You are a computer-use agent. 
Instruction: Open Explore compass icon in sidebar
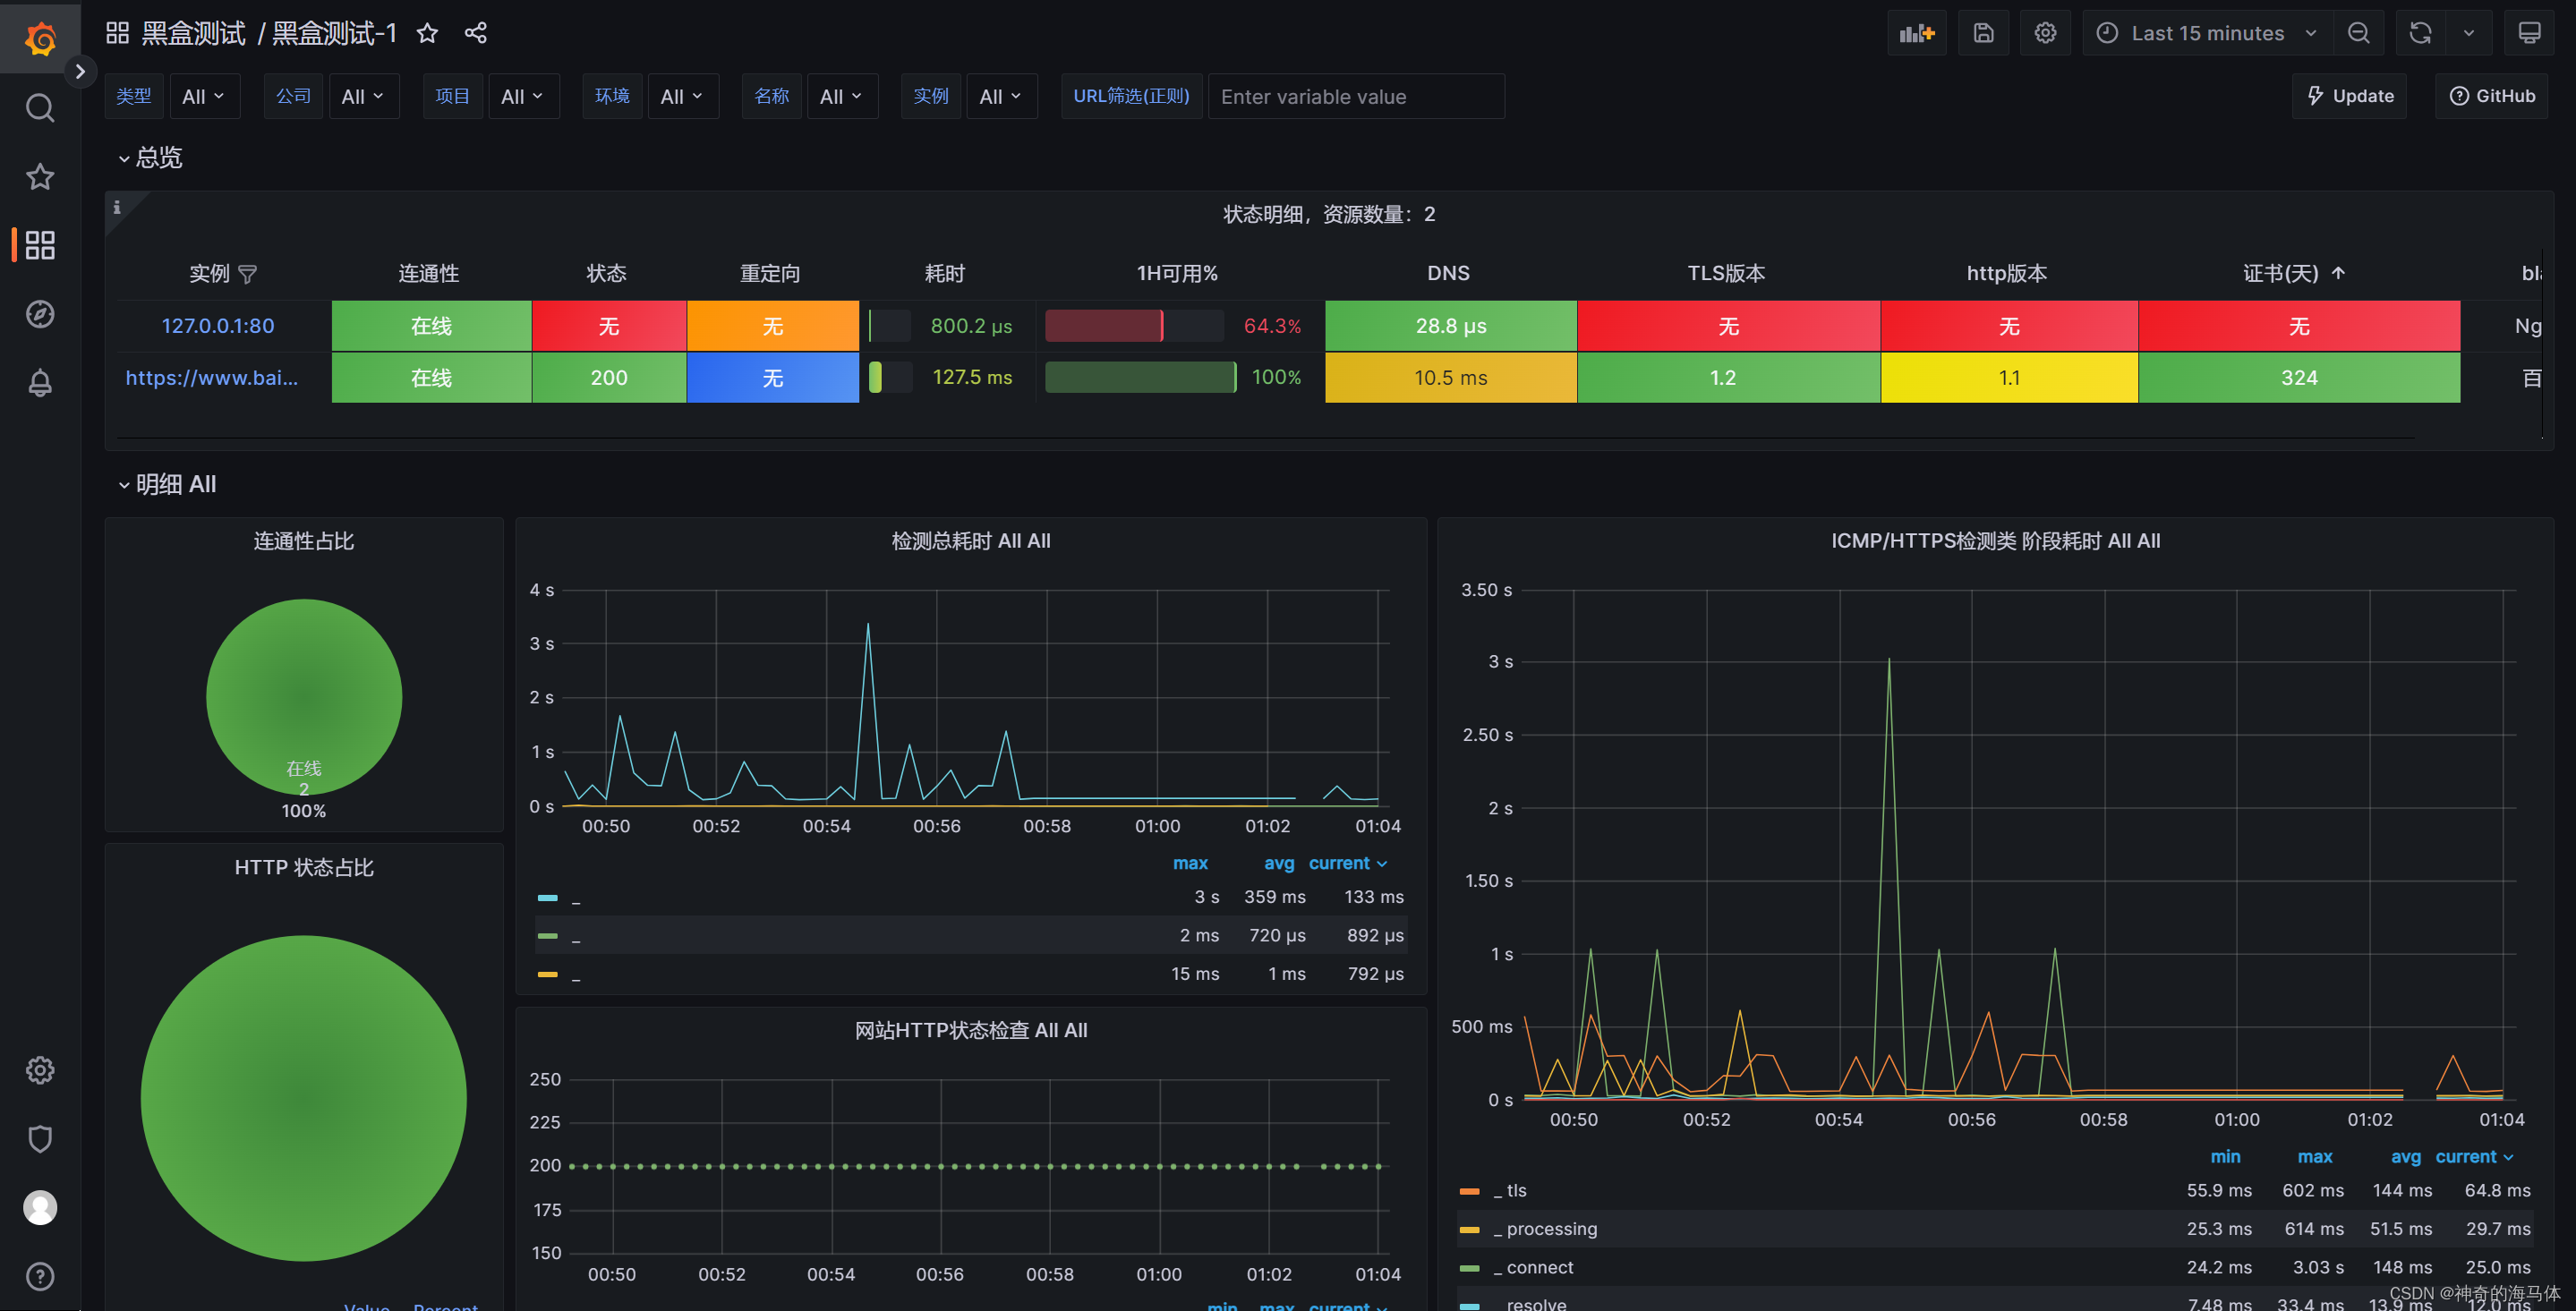(x=40, y=314)
